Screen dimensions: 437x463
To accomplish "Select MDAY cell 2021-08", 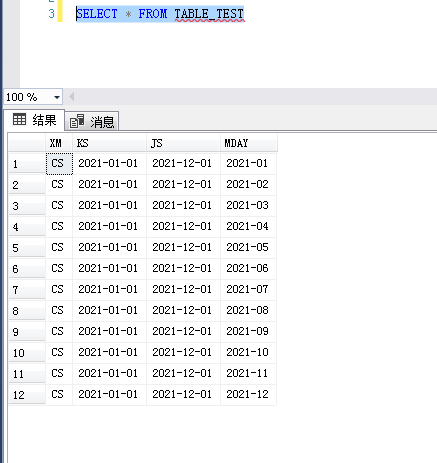I will 248,310.
